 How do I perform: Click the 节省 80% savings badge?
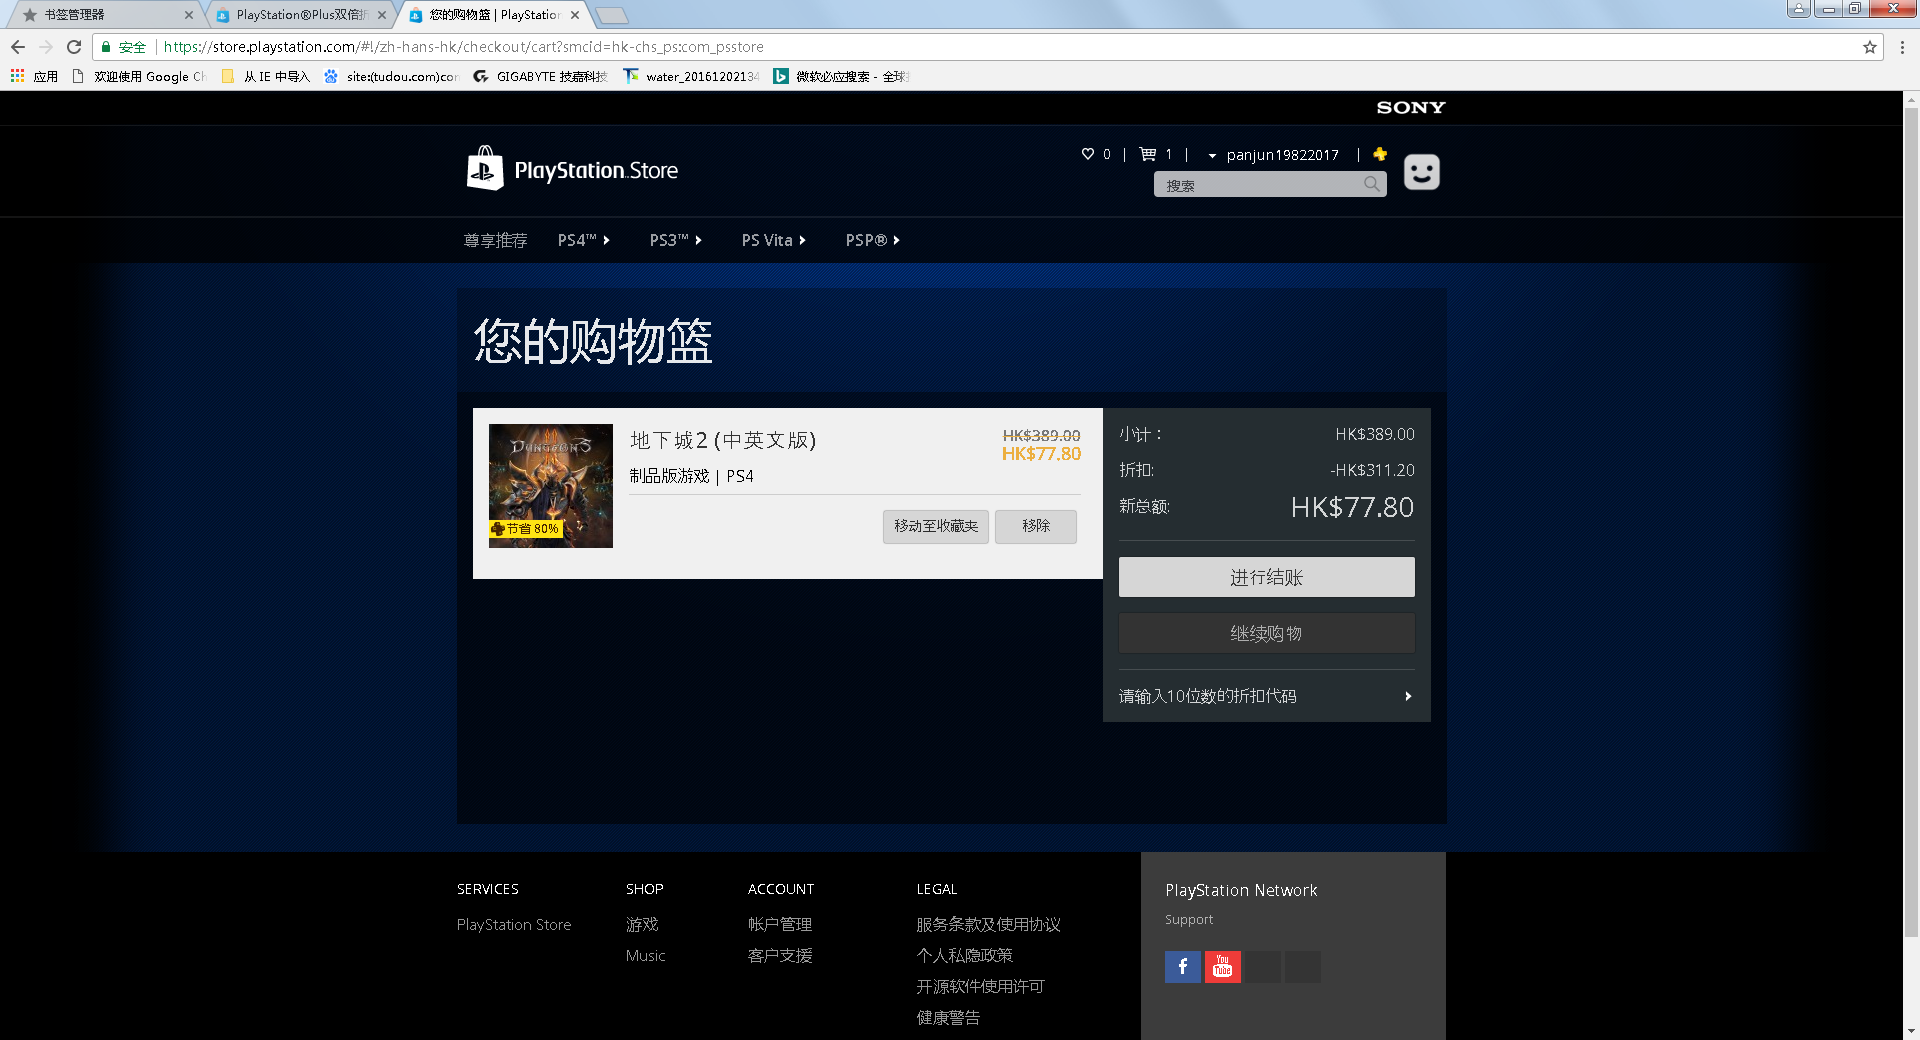526,529
